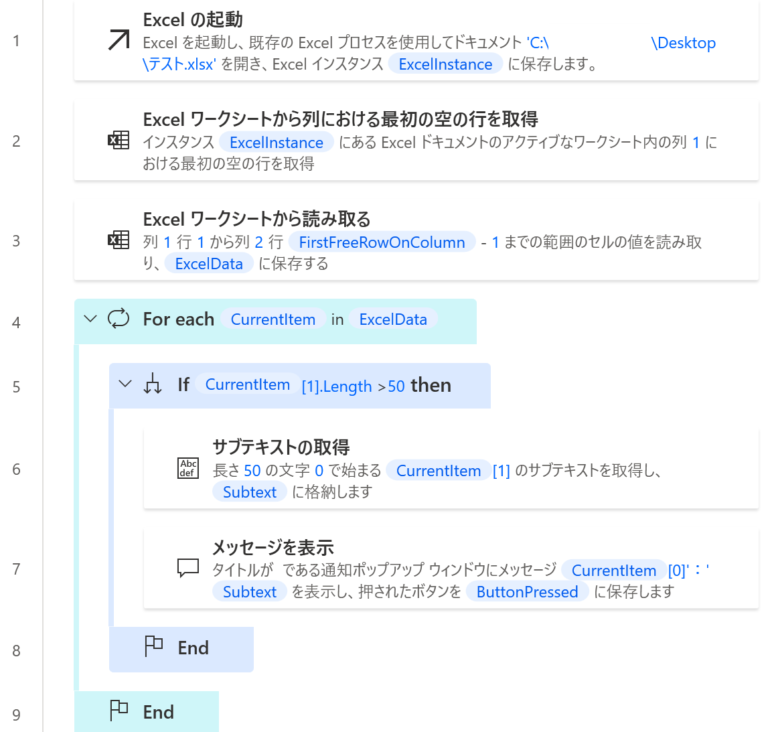Click the flag icon on outer End

[x=119, y=711]
